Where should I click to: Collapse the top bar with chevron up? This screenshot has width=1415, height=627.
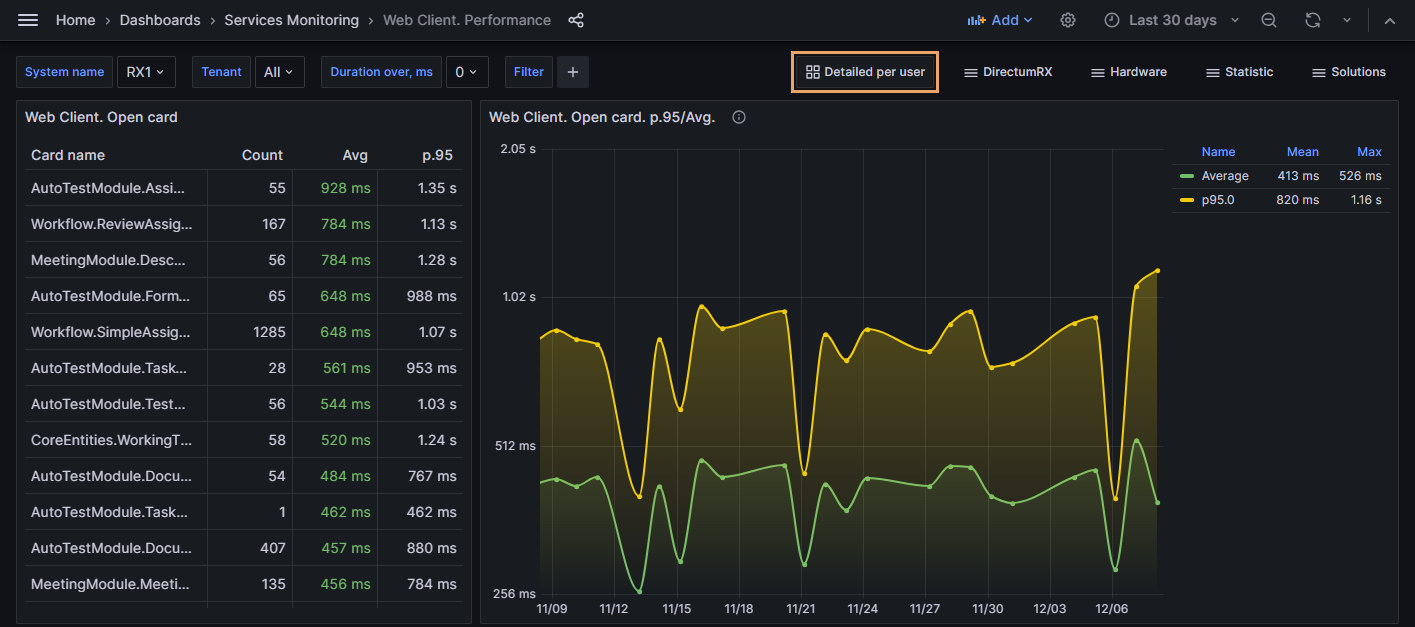click(1389, 20)
